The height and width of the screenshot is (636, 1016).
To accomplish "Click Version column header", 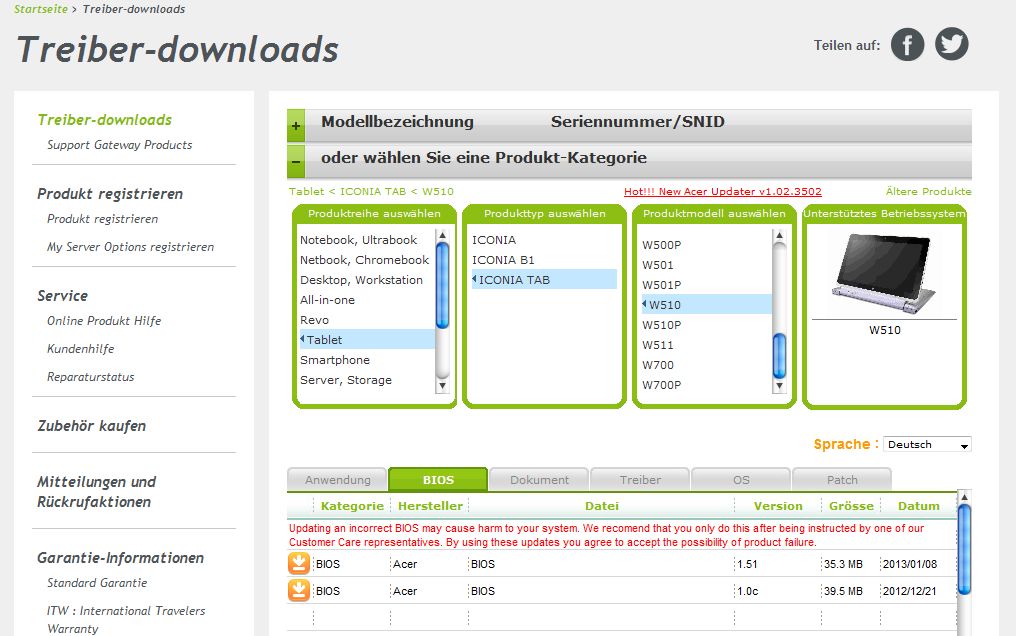I will point(778,506).
